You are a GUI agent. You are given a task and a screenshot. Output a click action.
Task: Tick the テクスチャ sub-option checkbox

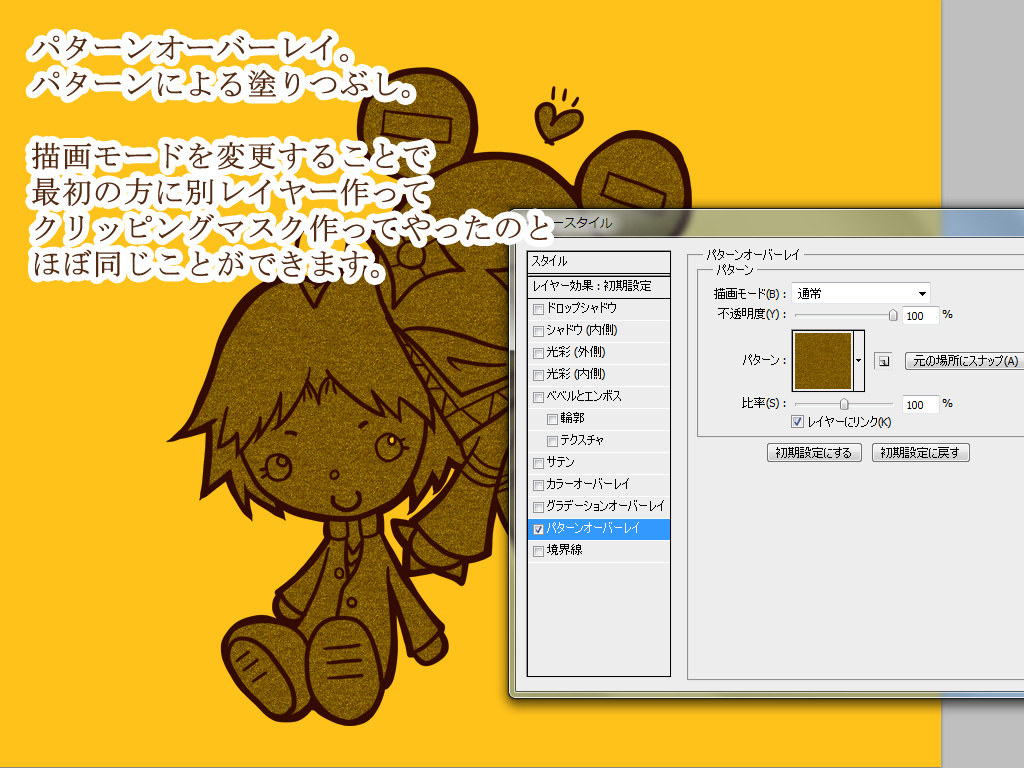point(553,441)
